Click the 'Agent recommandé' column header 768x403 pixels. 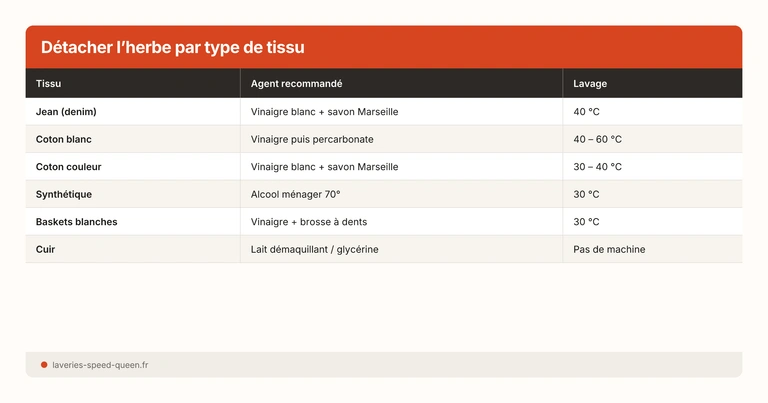coord(297,84)
